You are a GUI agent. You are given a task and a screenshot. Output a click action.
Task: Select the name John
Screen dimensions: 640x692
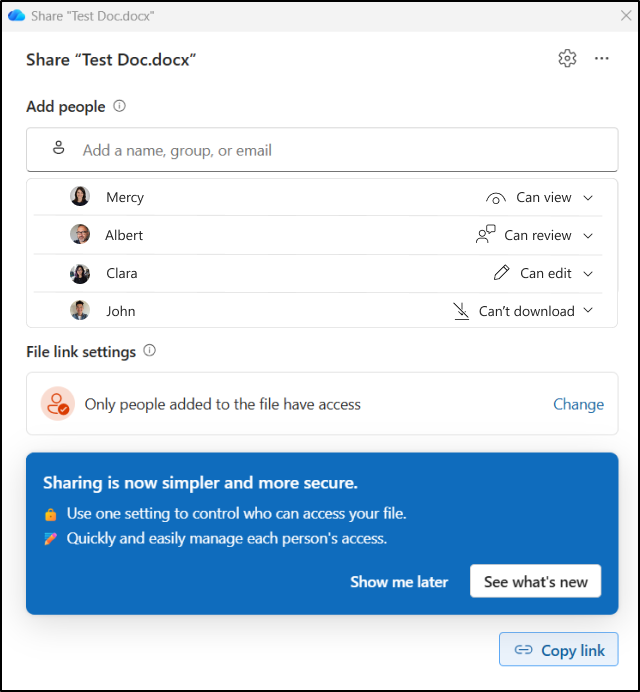120,311
